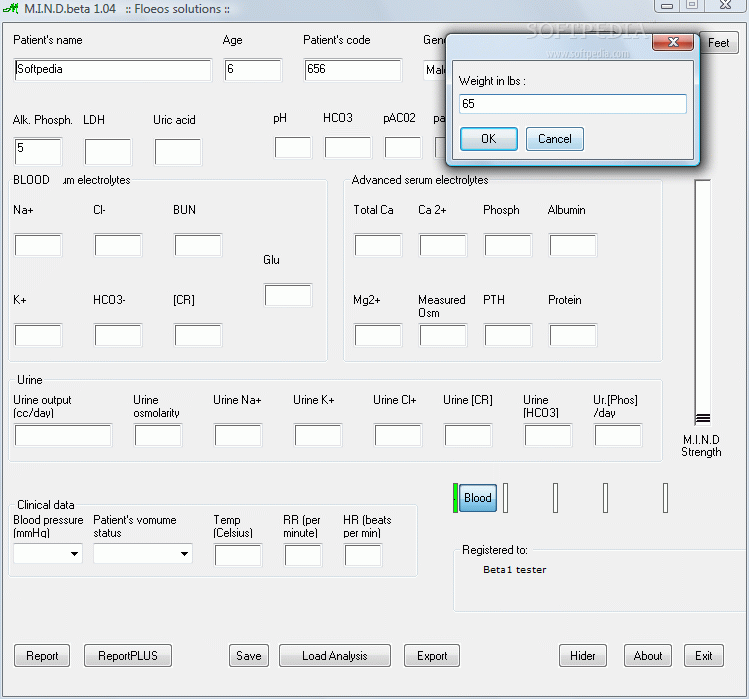The width and height of the screenshot is (749, 699).
Task: Click the Total Ca field
Action: click(378, 245)
